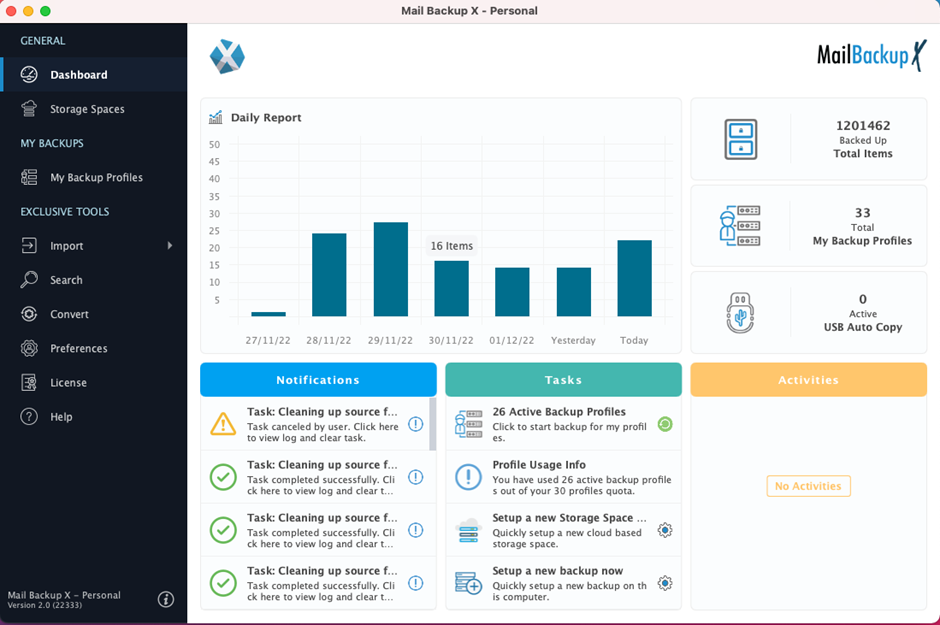940x625 pixels.
Task: Click the Total My Backup Profiles card icon
Action: [740, 226]
